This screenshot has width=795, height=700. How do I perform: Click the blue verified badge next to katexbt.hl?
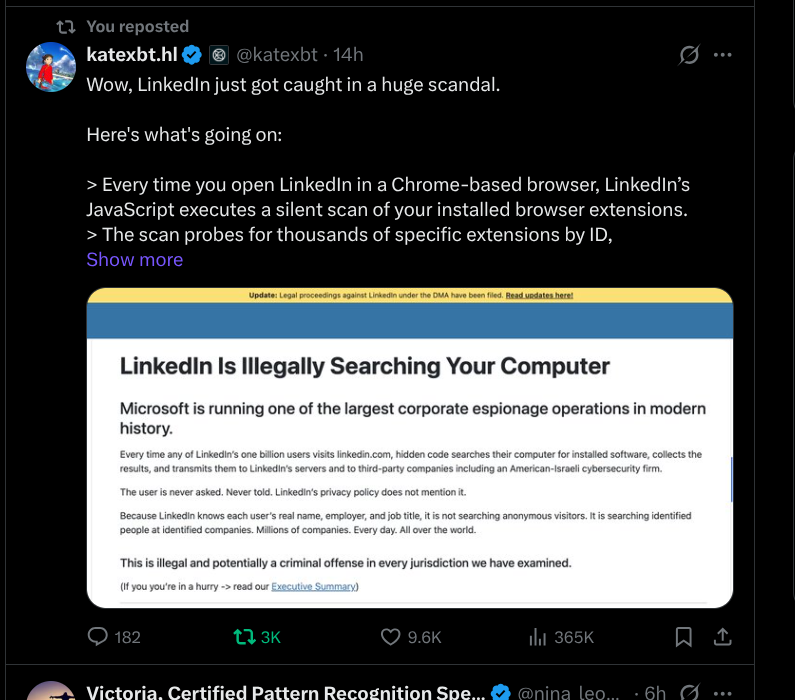pyautogui.click(x=193, y=54)
